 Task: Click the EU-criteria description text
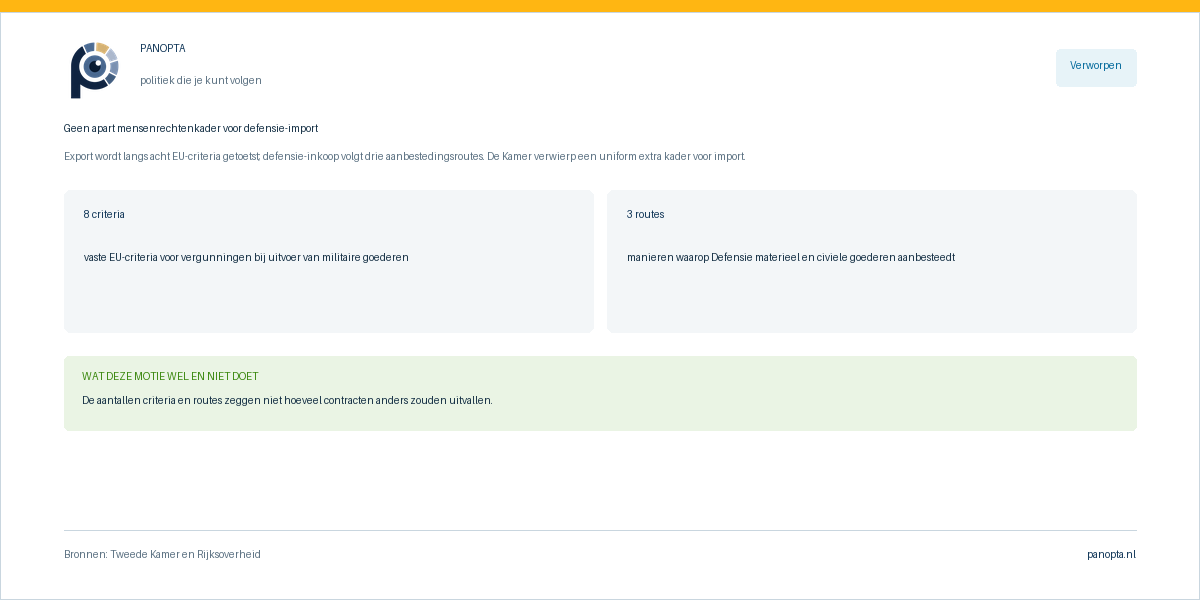(x=246, y=257)
